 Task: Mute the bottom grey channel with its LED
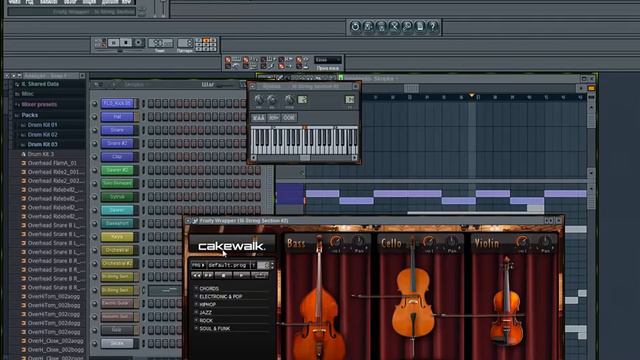95,343
